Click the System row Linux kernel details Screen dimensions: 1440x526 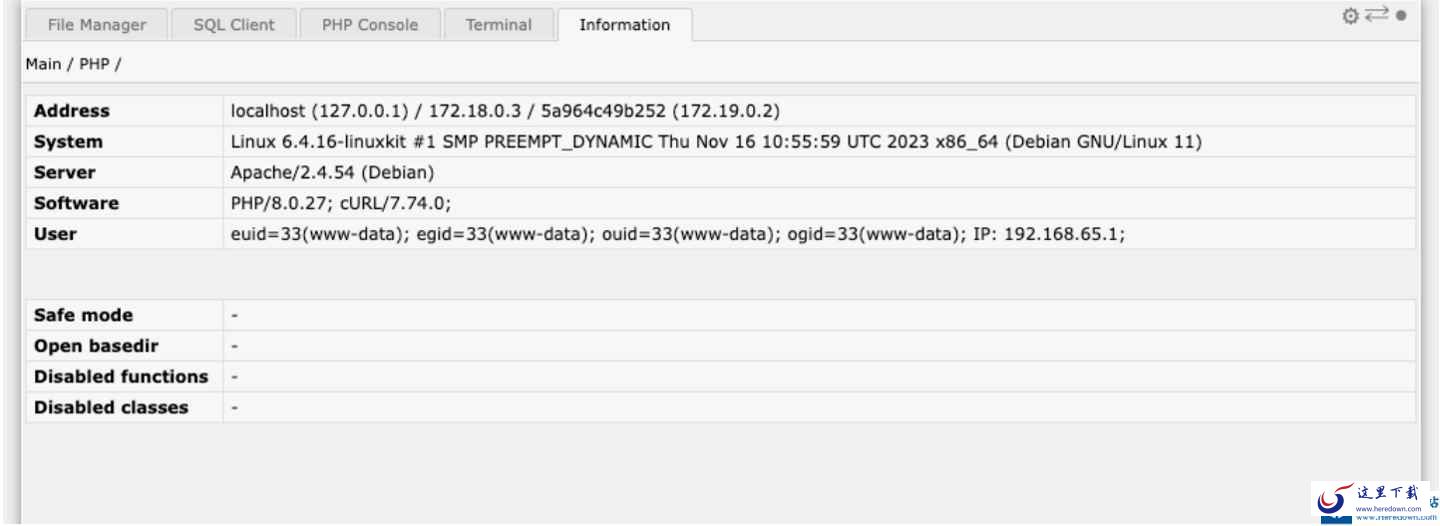tap(716, 142)
